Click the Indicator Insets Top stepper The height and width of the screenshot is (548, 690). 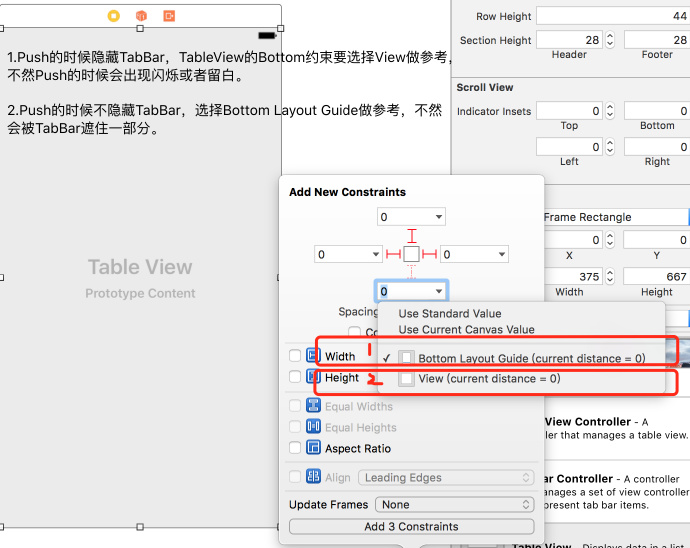610,110
